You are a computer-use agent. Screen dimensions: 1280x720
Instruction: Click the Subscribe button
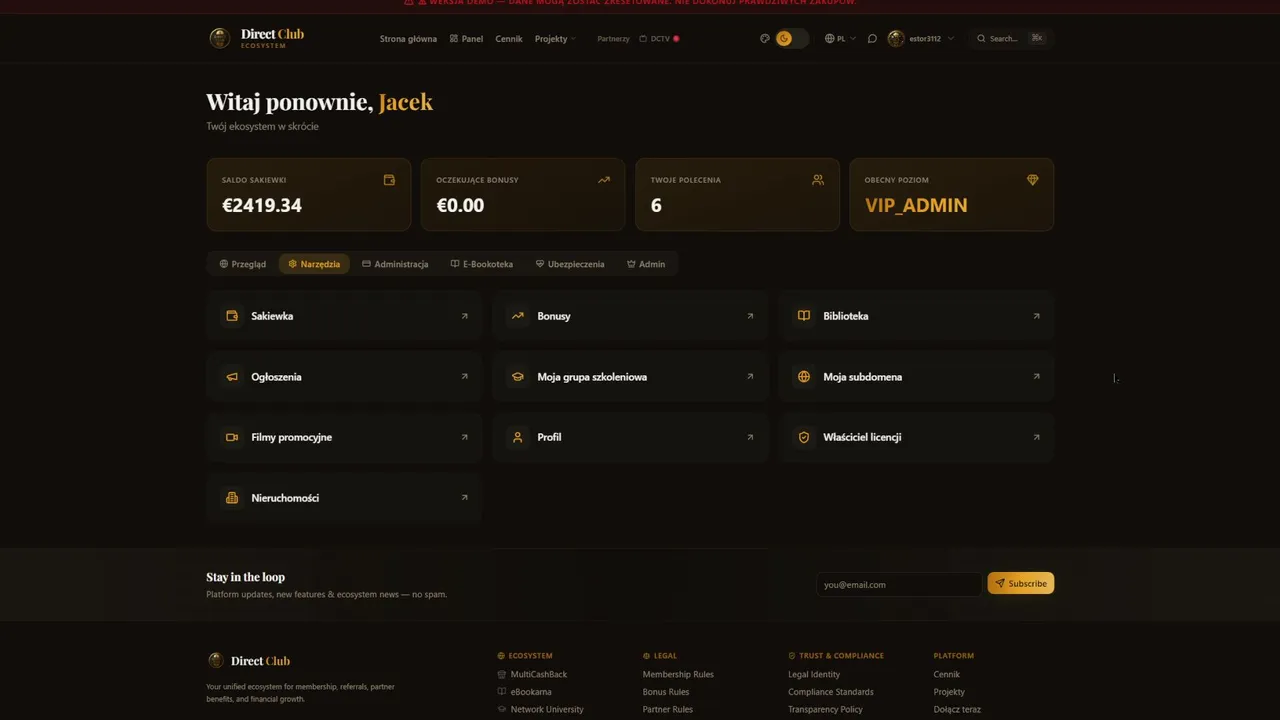click(1021, 583)
